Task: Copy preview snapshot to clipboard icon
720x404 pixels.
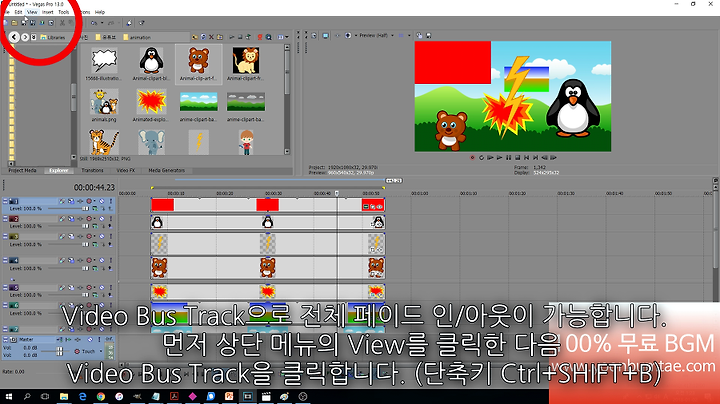Action: point(419,35)
